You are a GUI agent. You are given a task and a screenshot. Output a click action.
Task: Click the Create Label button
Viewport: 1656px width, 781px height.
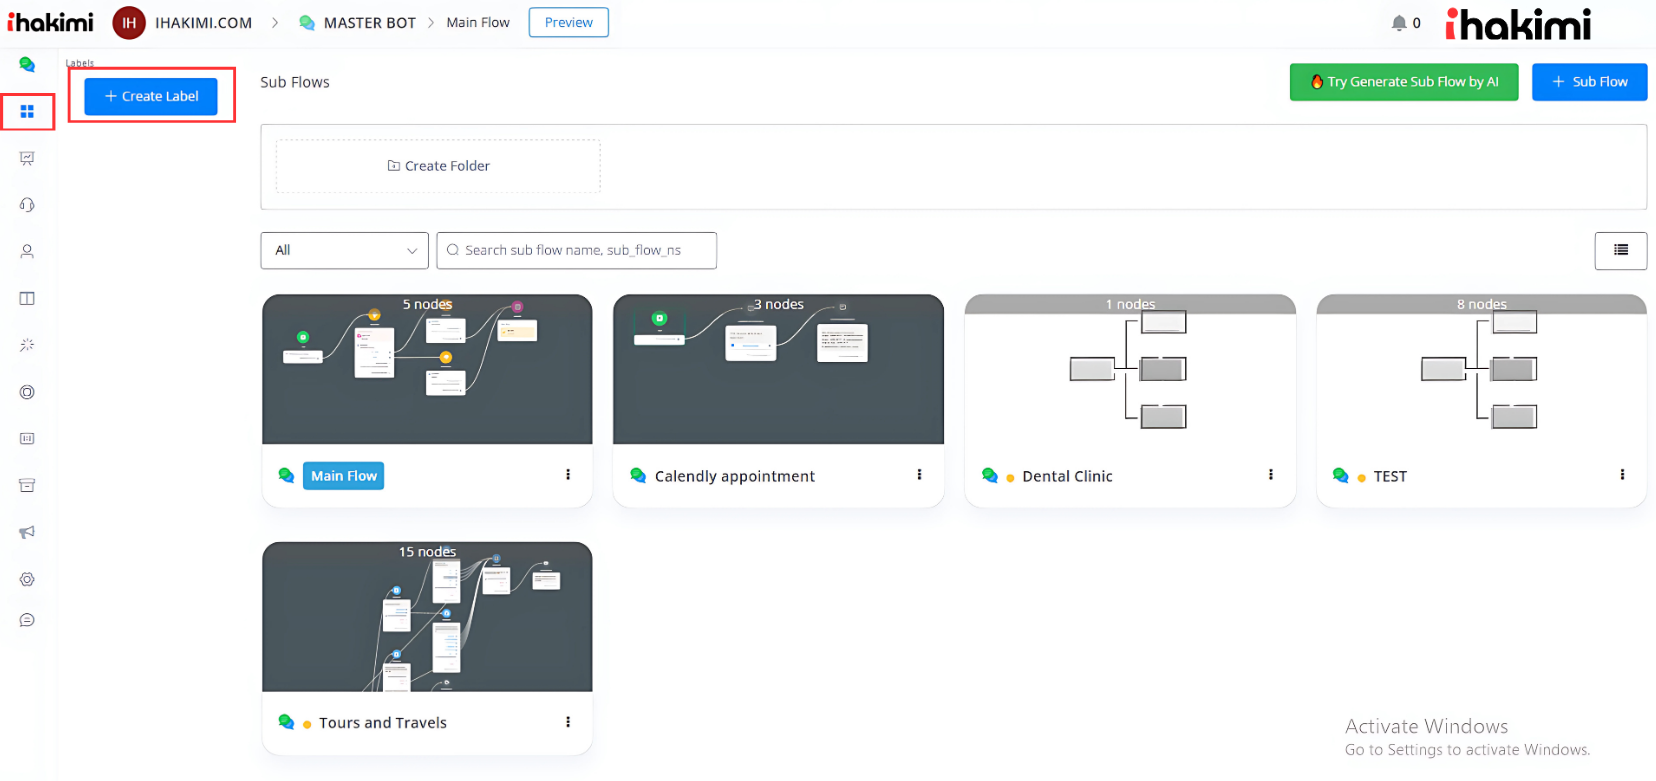(x=151, y=96)
